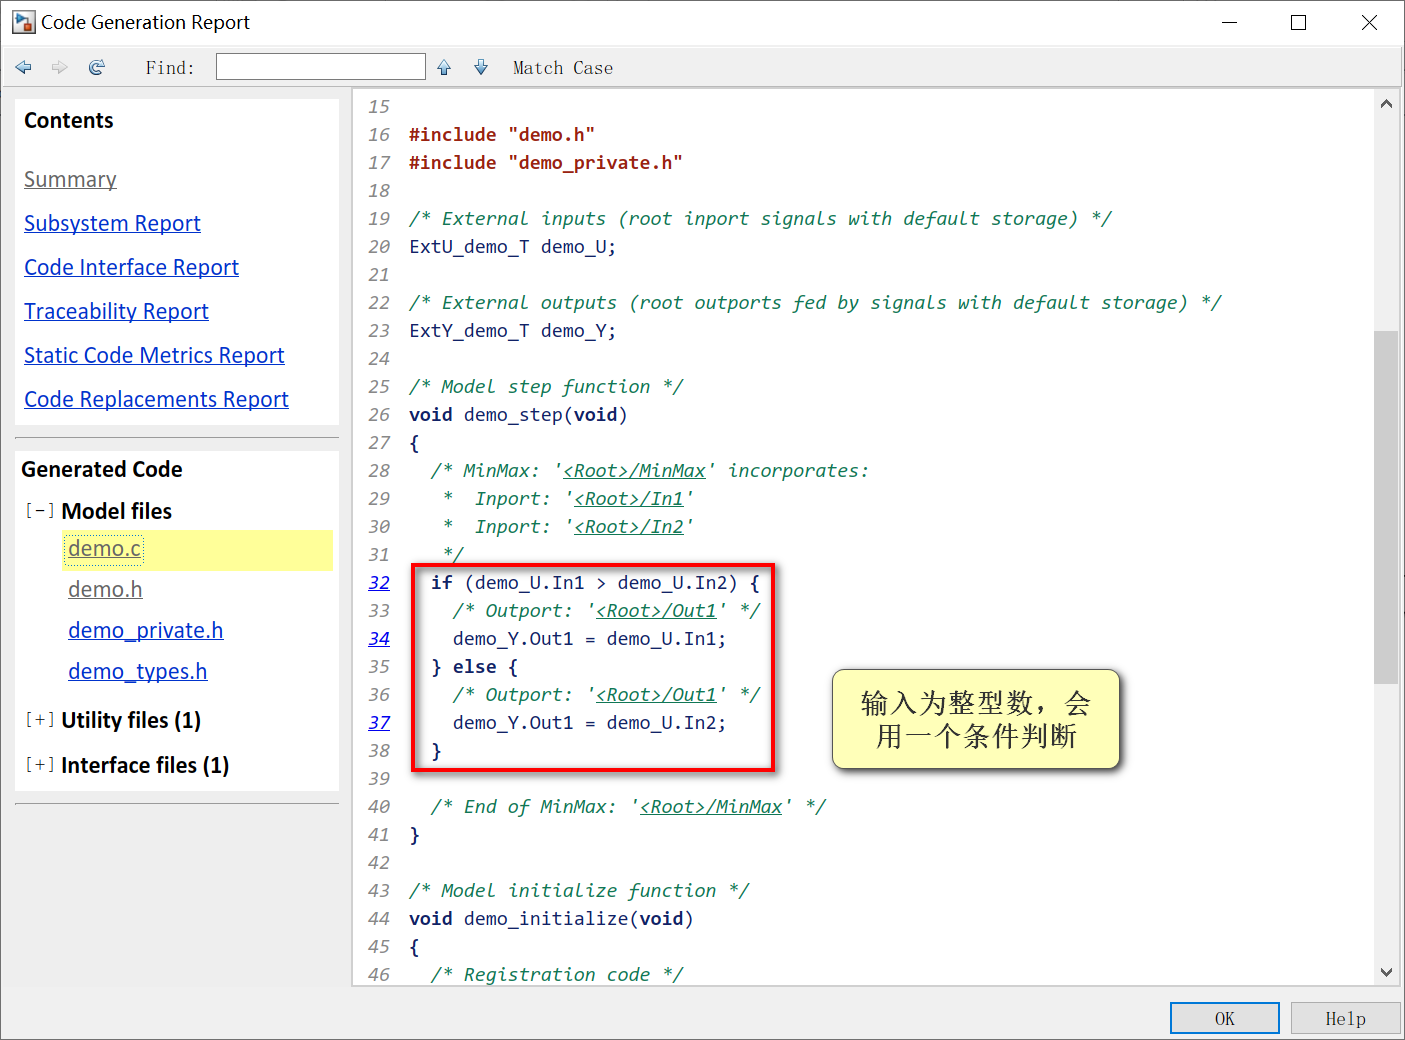Close the Code Generation Report window
The width and height of the screenshot is (1405, 1040).
tap(1369, 22)
